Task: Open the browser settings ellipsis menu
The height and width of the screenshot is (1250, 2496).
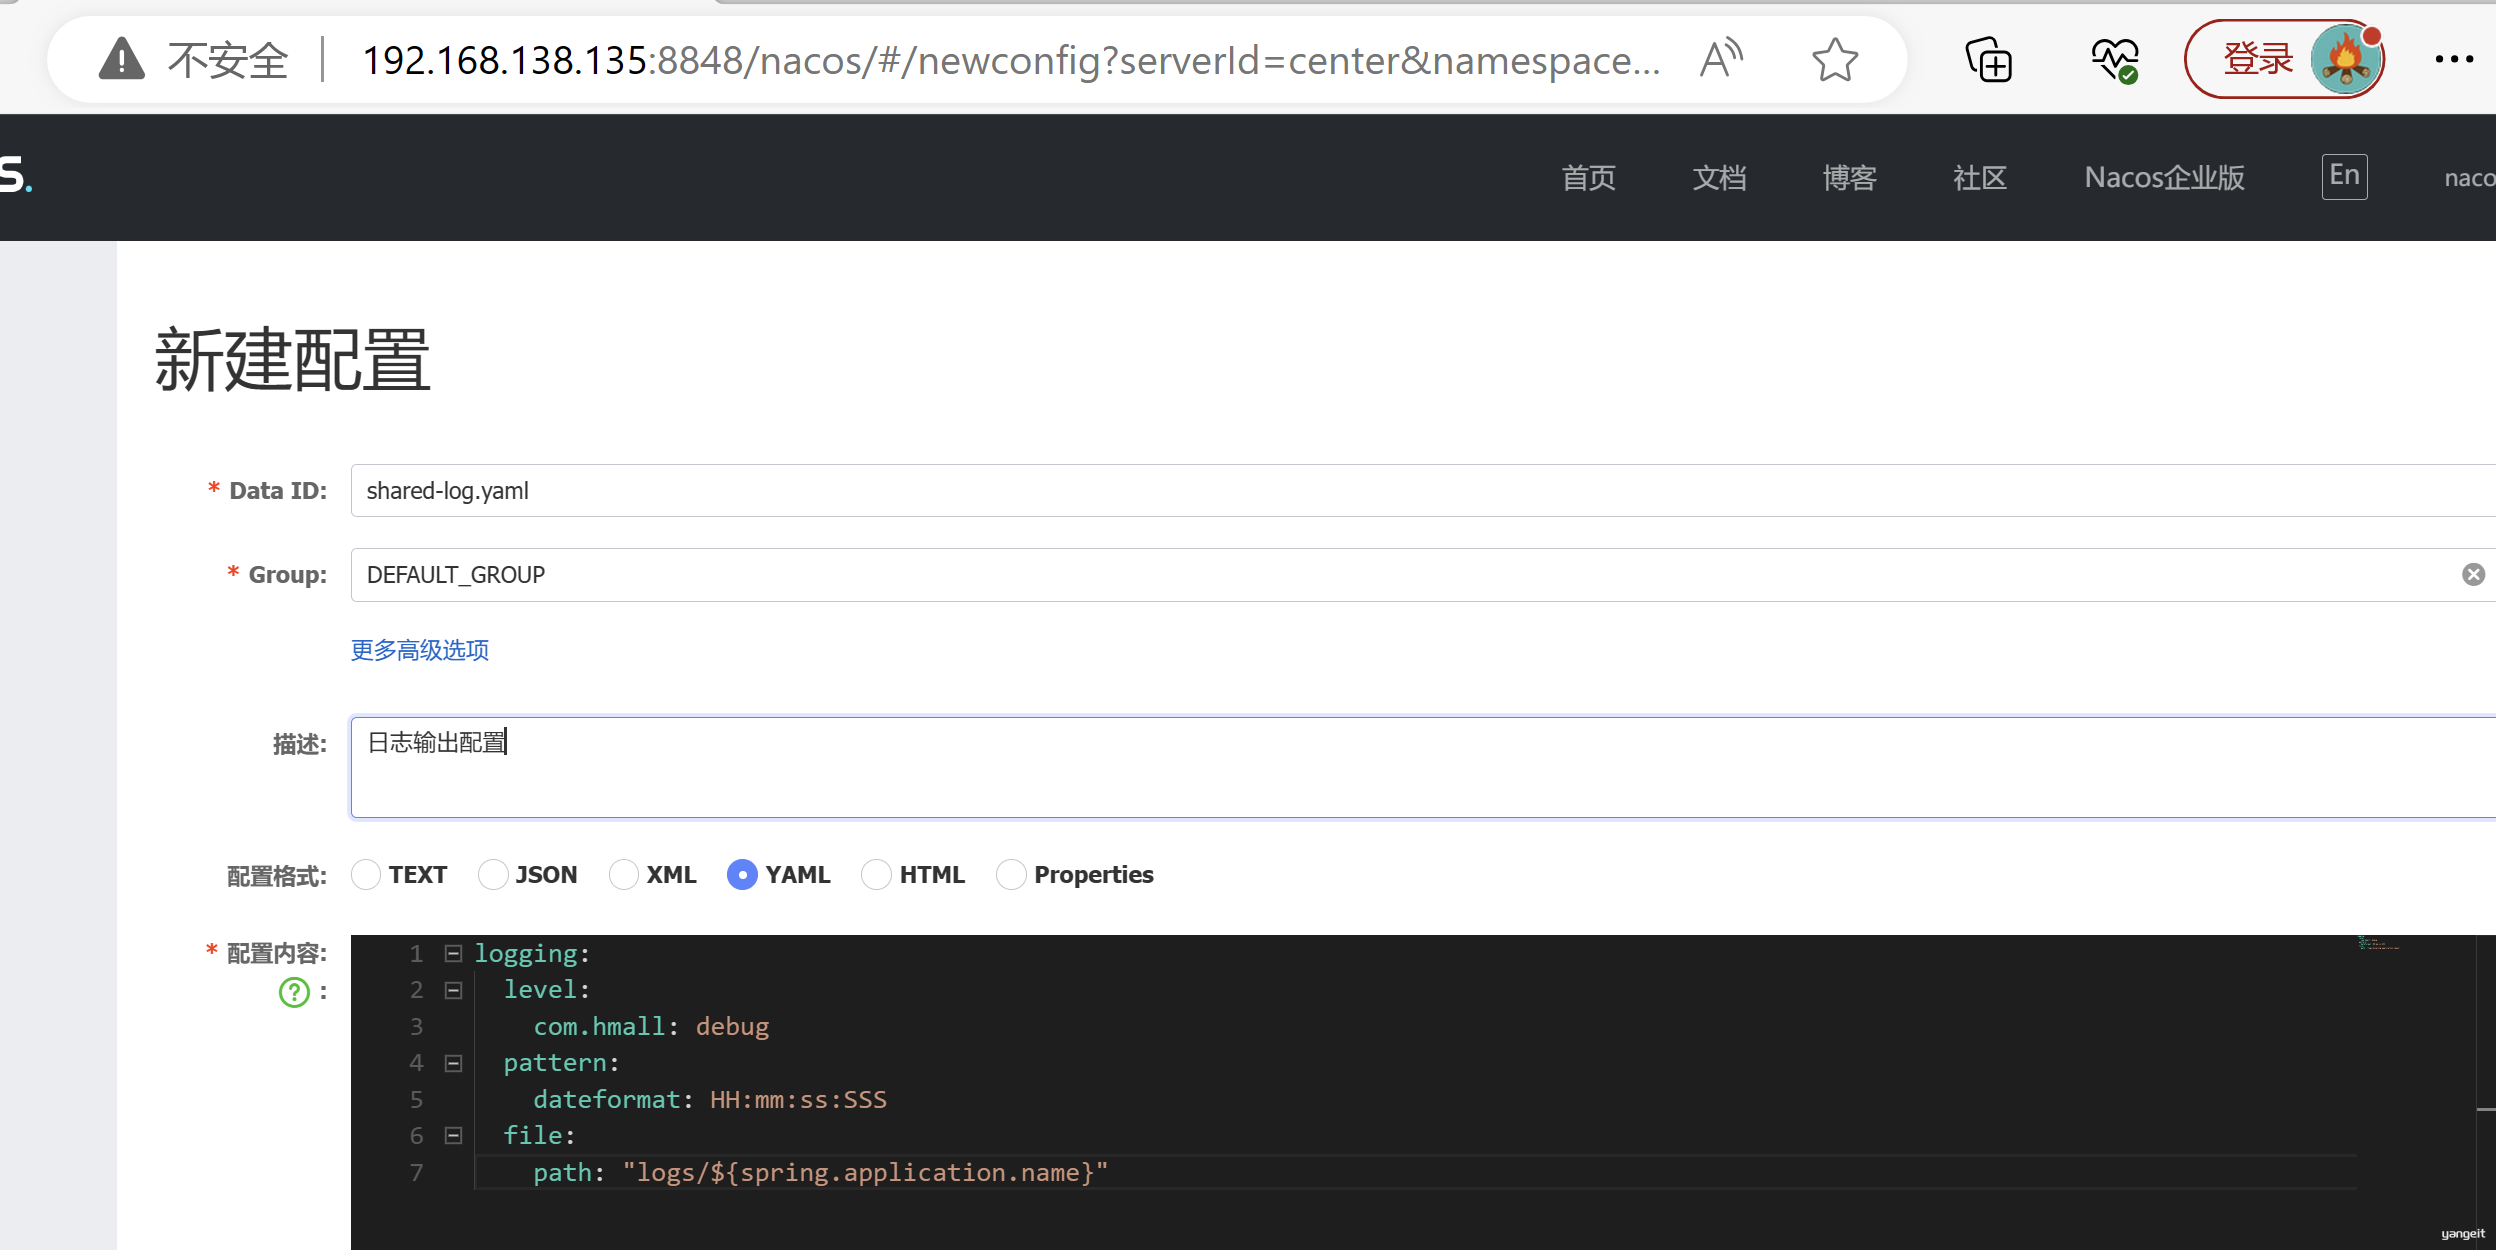Action: [x=2454, y=59]
